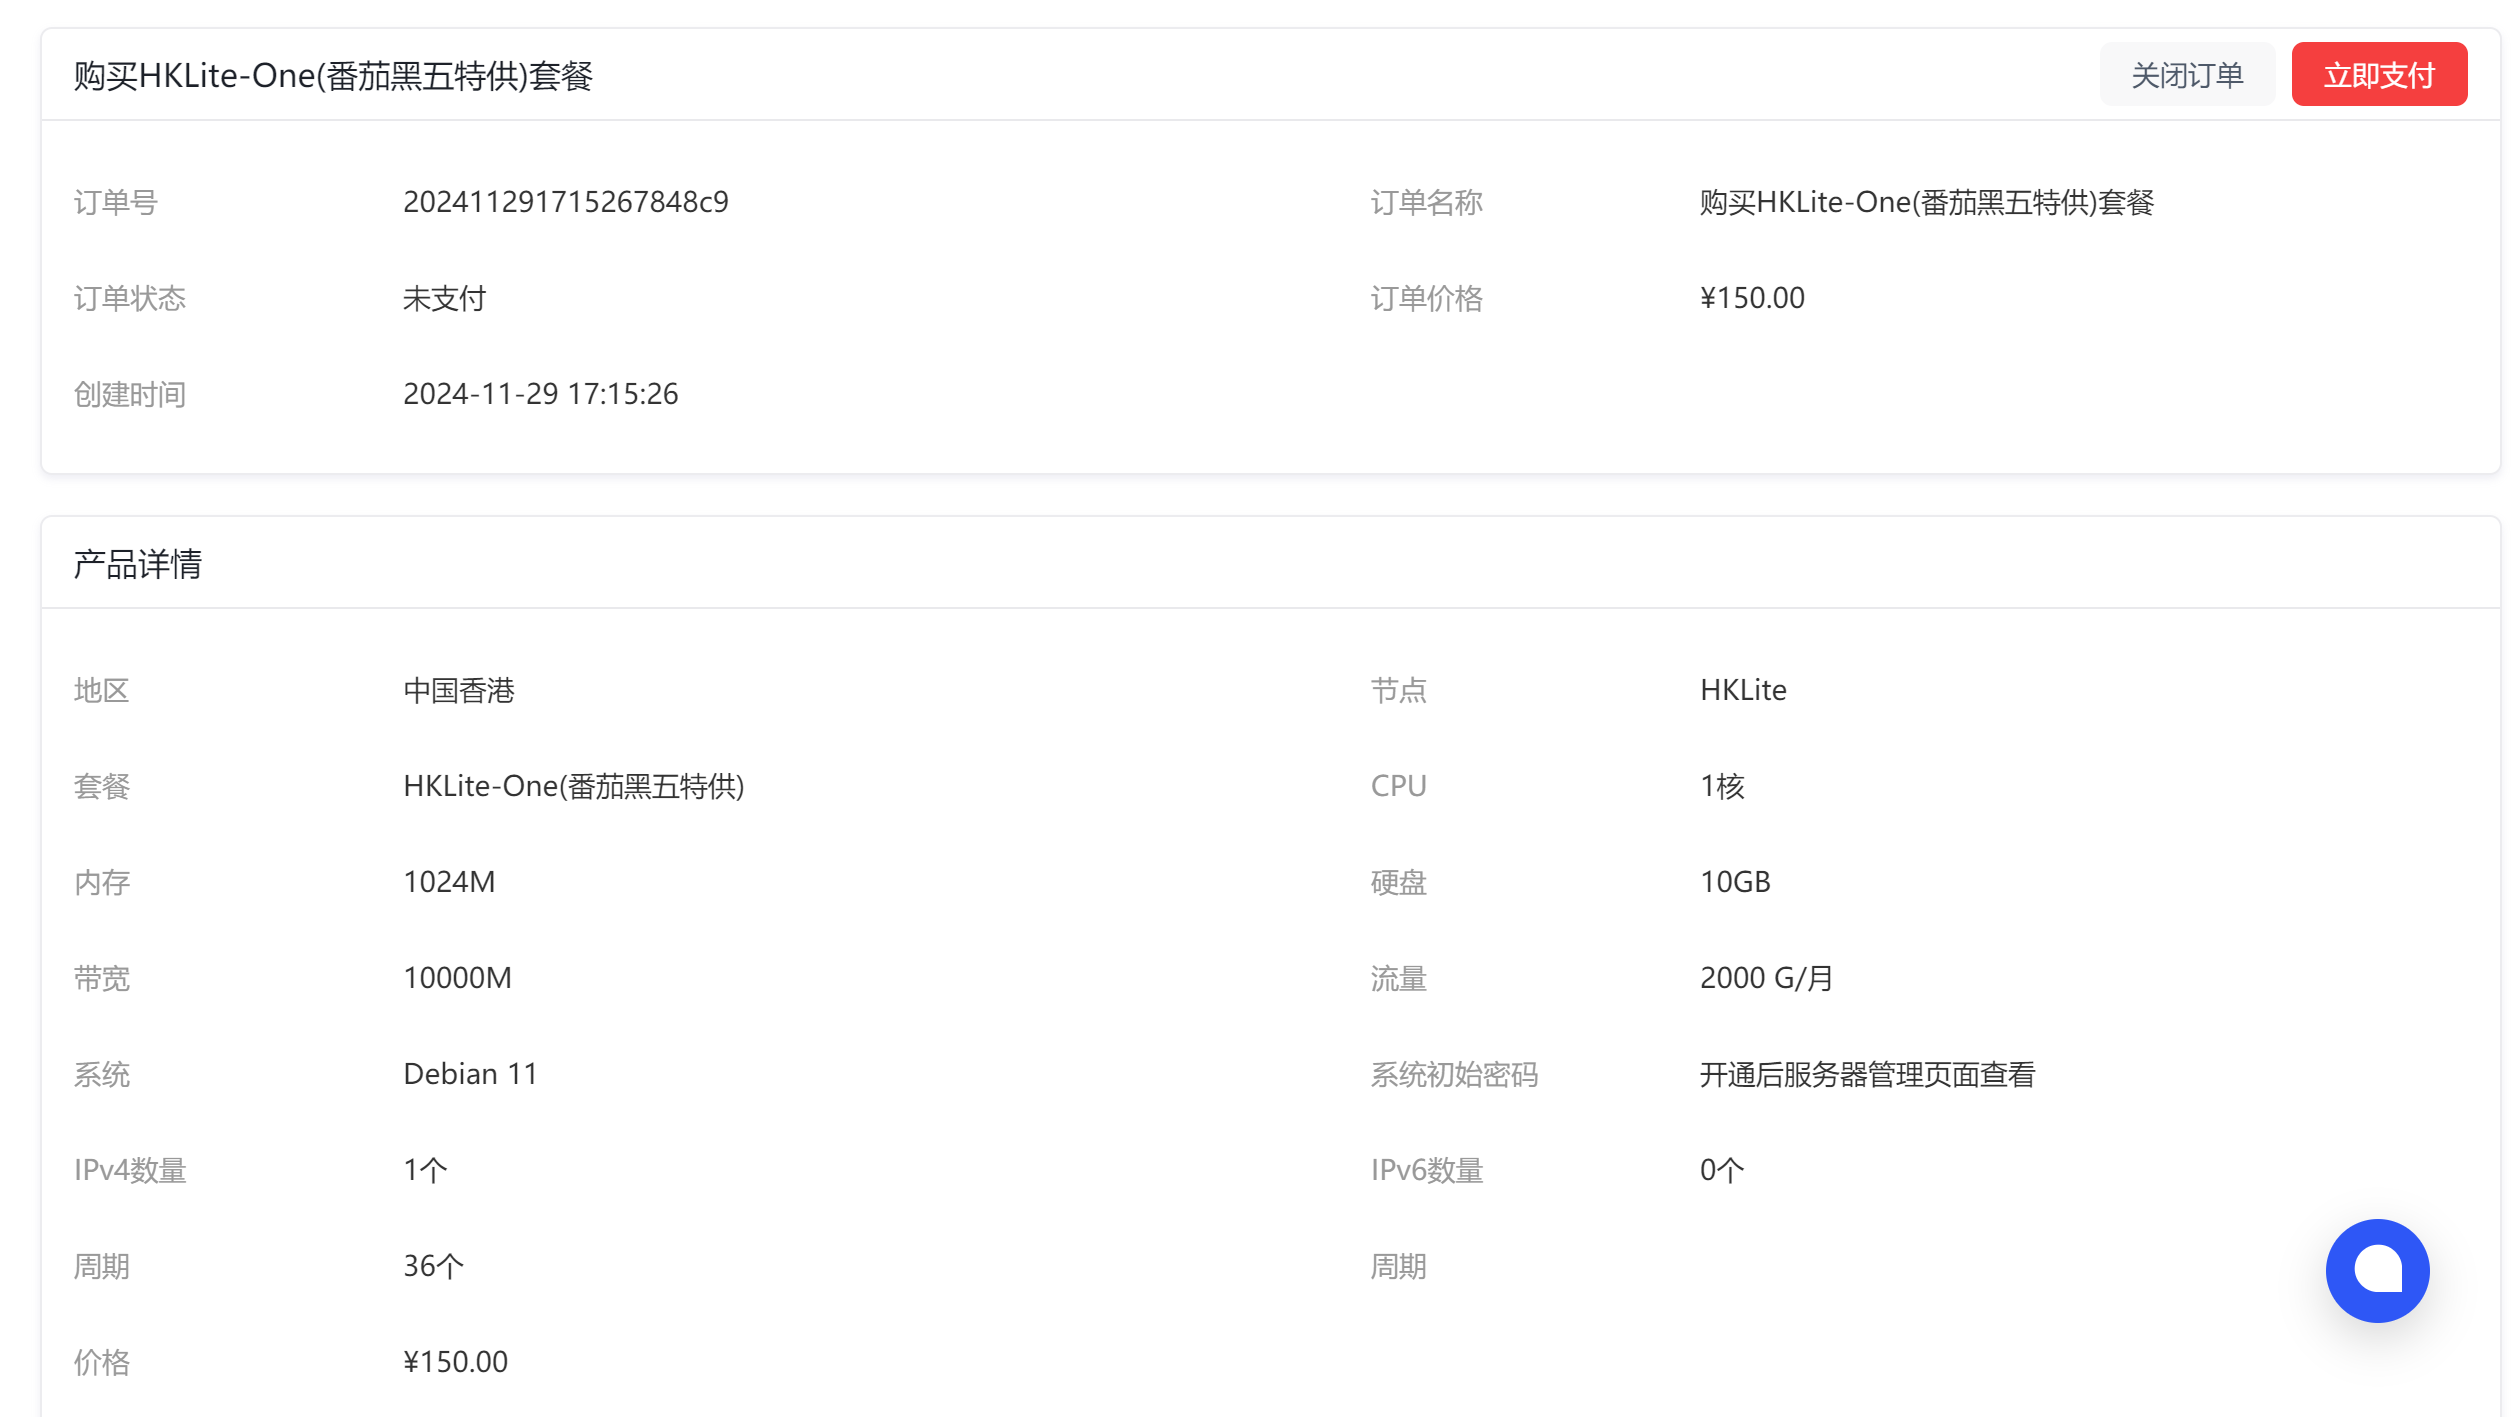Click the memory value 1024M
The height and width of the screenshot is (1417, 2512).
[449, 882]
